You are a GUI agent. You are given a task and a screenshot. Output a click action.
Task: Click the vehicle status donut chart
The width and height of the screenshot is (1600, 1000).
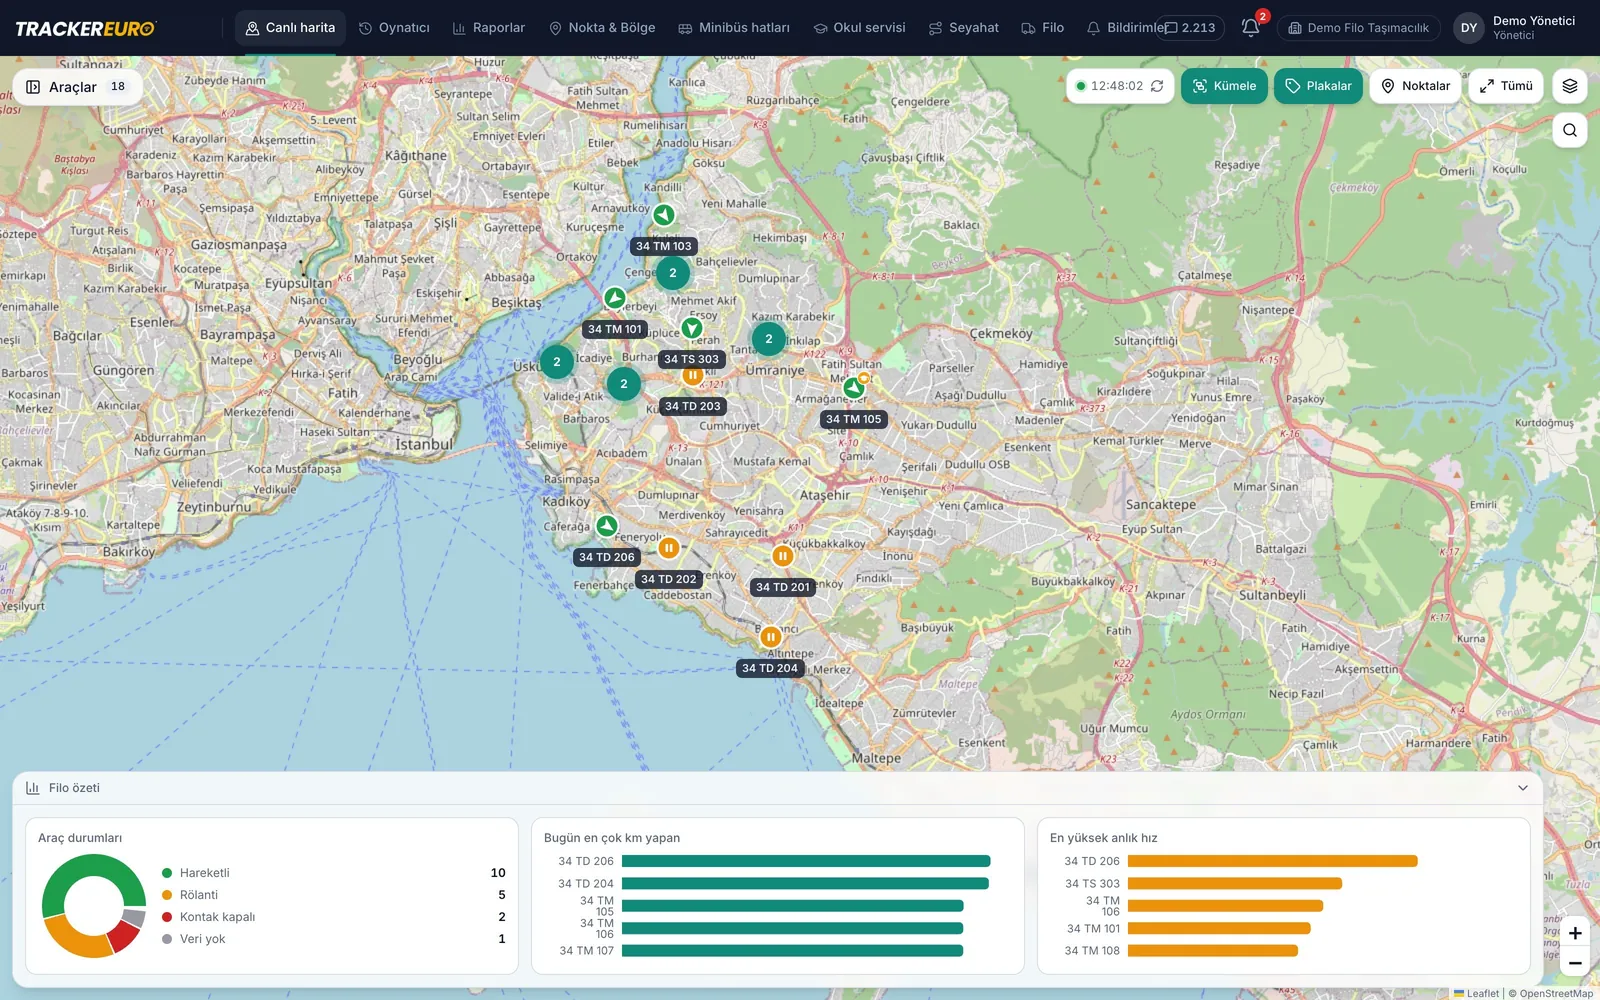click(94, 906)
